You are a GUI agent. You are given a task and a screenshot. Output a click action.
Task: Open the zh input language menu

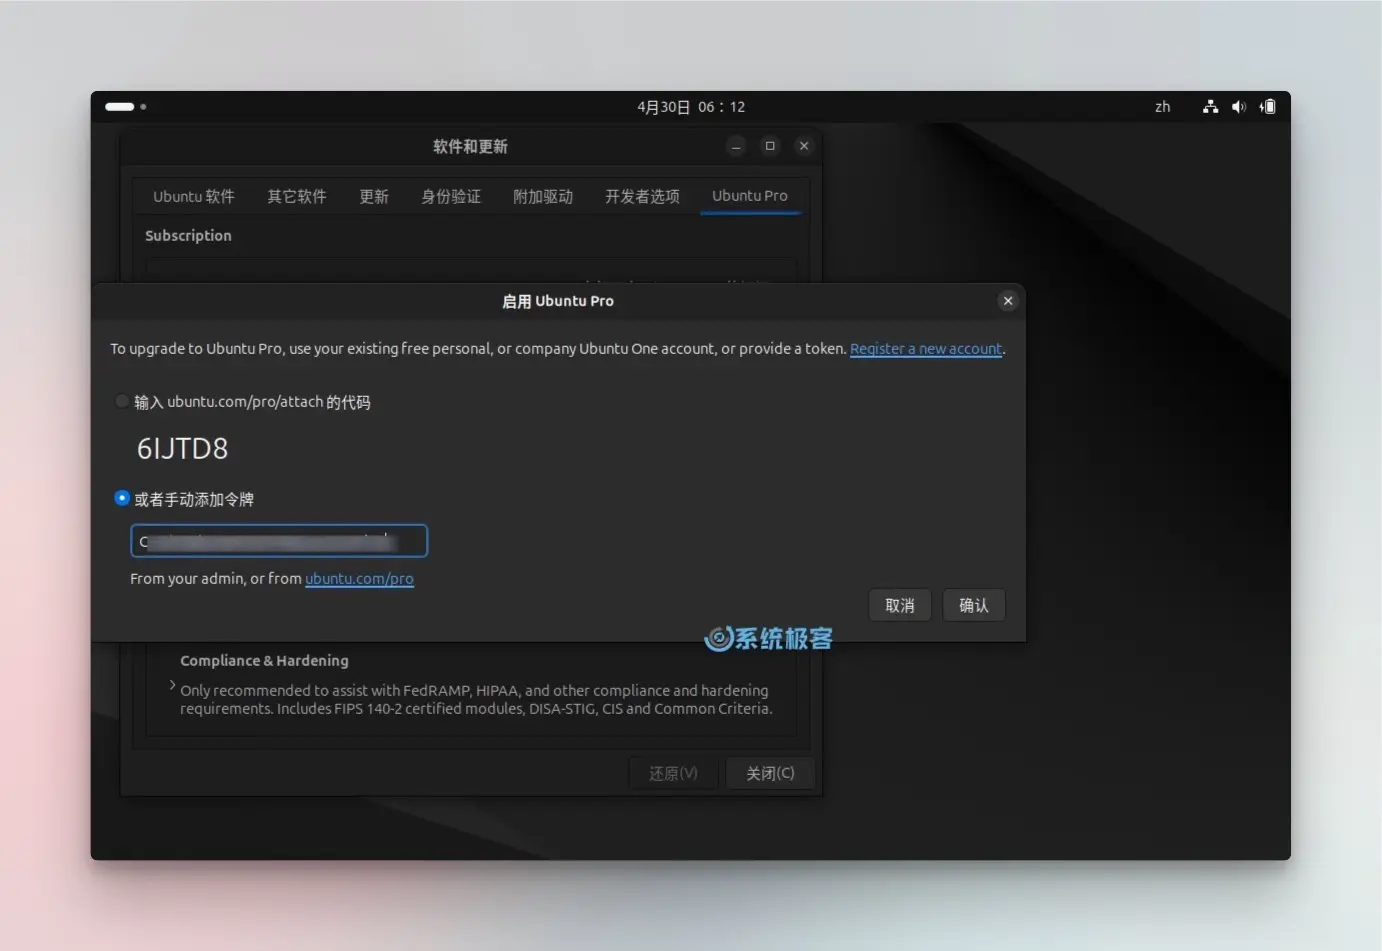[1162, 107]
